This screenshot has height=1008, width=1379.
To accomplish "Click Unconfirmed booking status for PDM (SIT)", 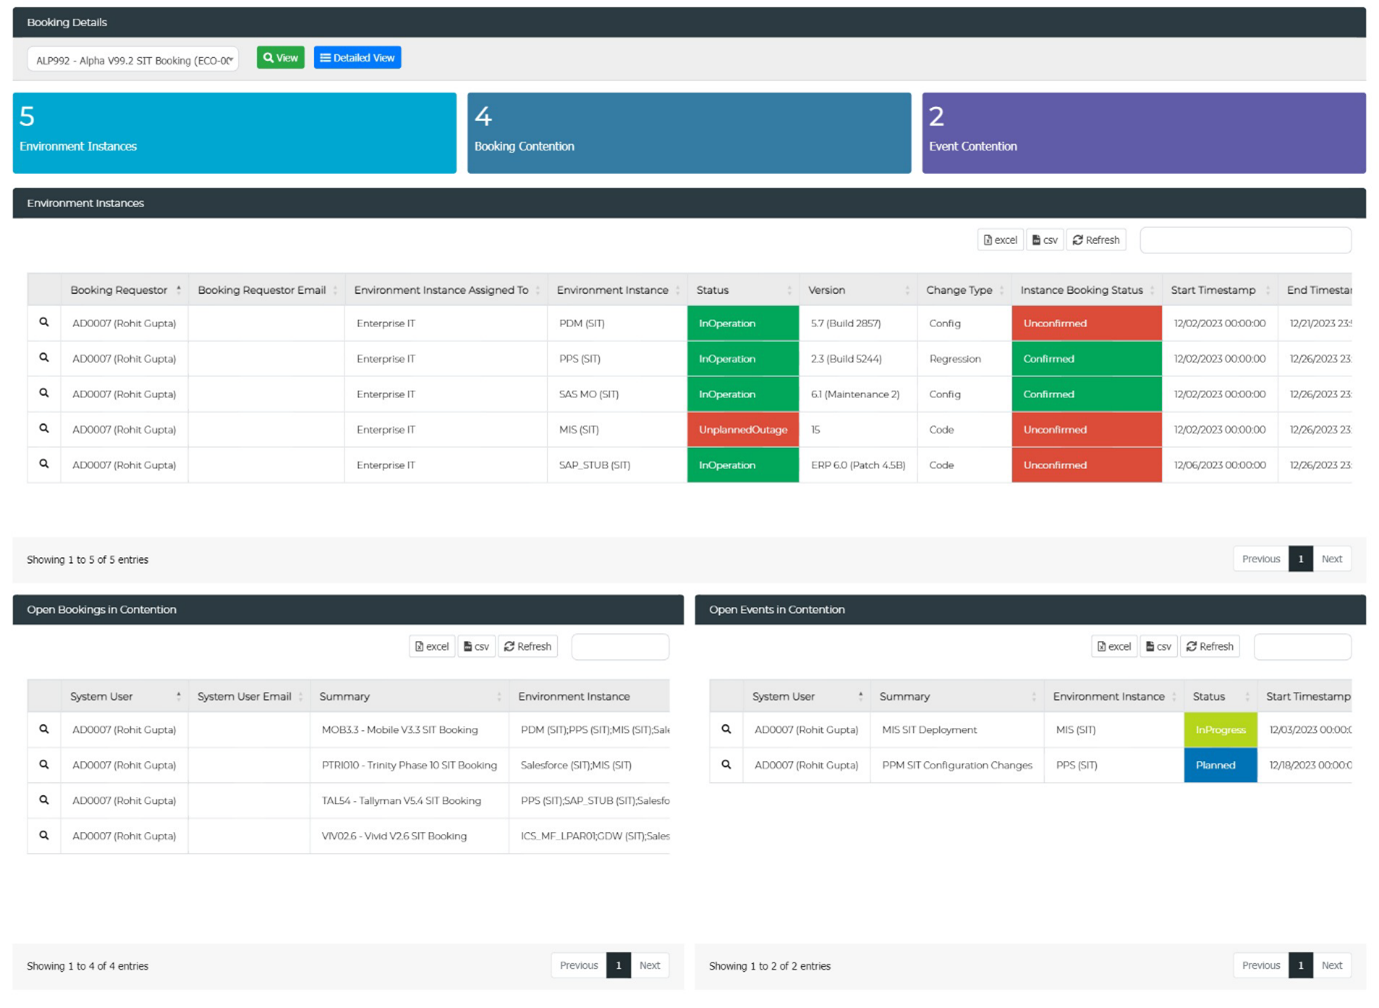I will pyautogui.click(x=1086, y=323).
